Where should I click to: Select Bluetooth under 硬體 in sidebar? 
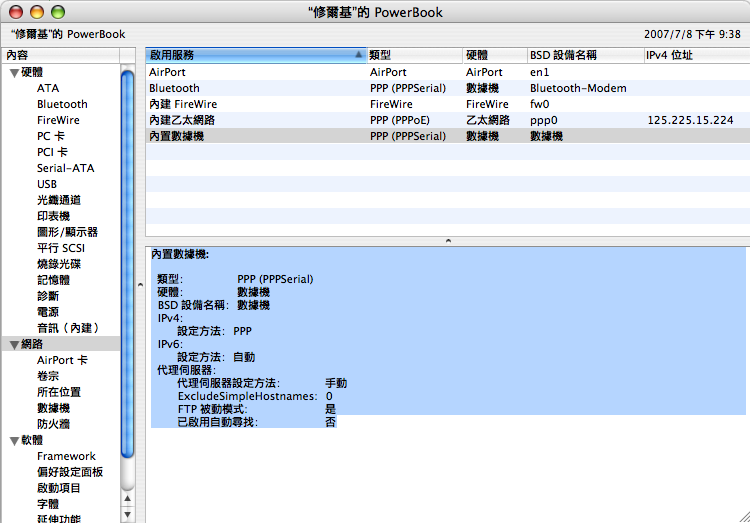pyautogui.click(x=62, y=104)
